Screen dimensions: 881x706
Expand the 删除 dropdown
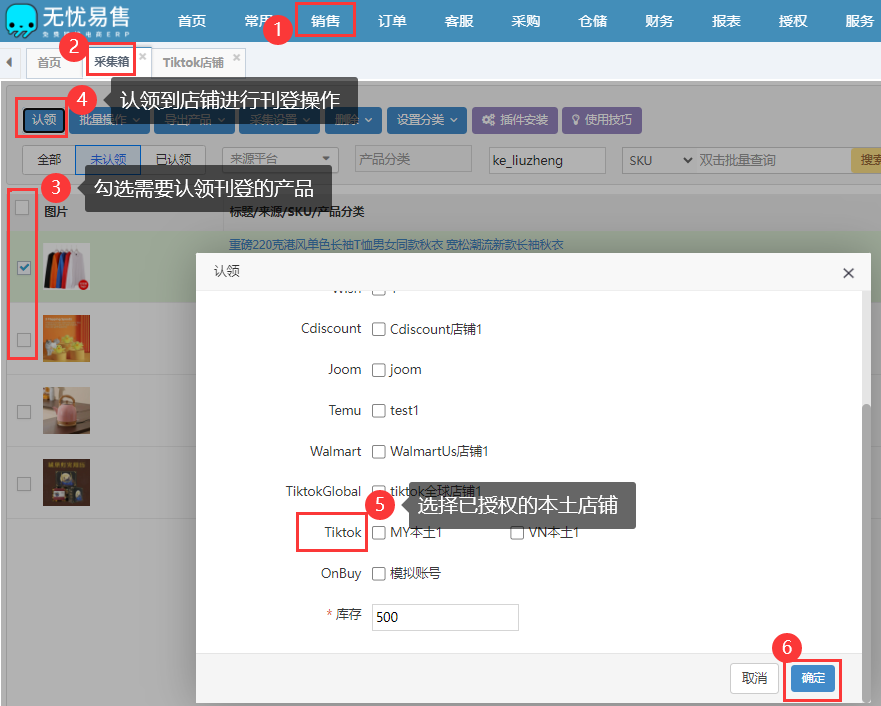[x=353, y=120]
